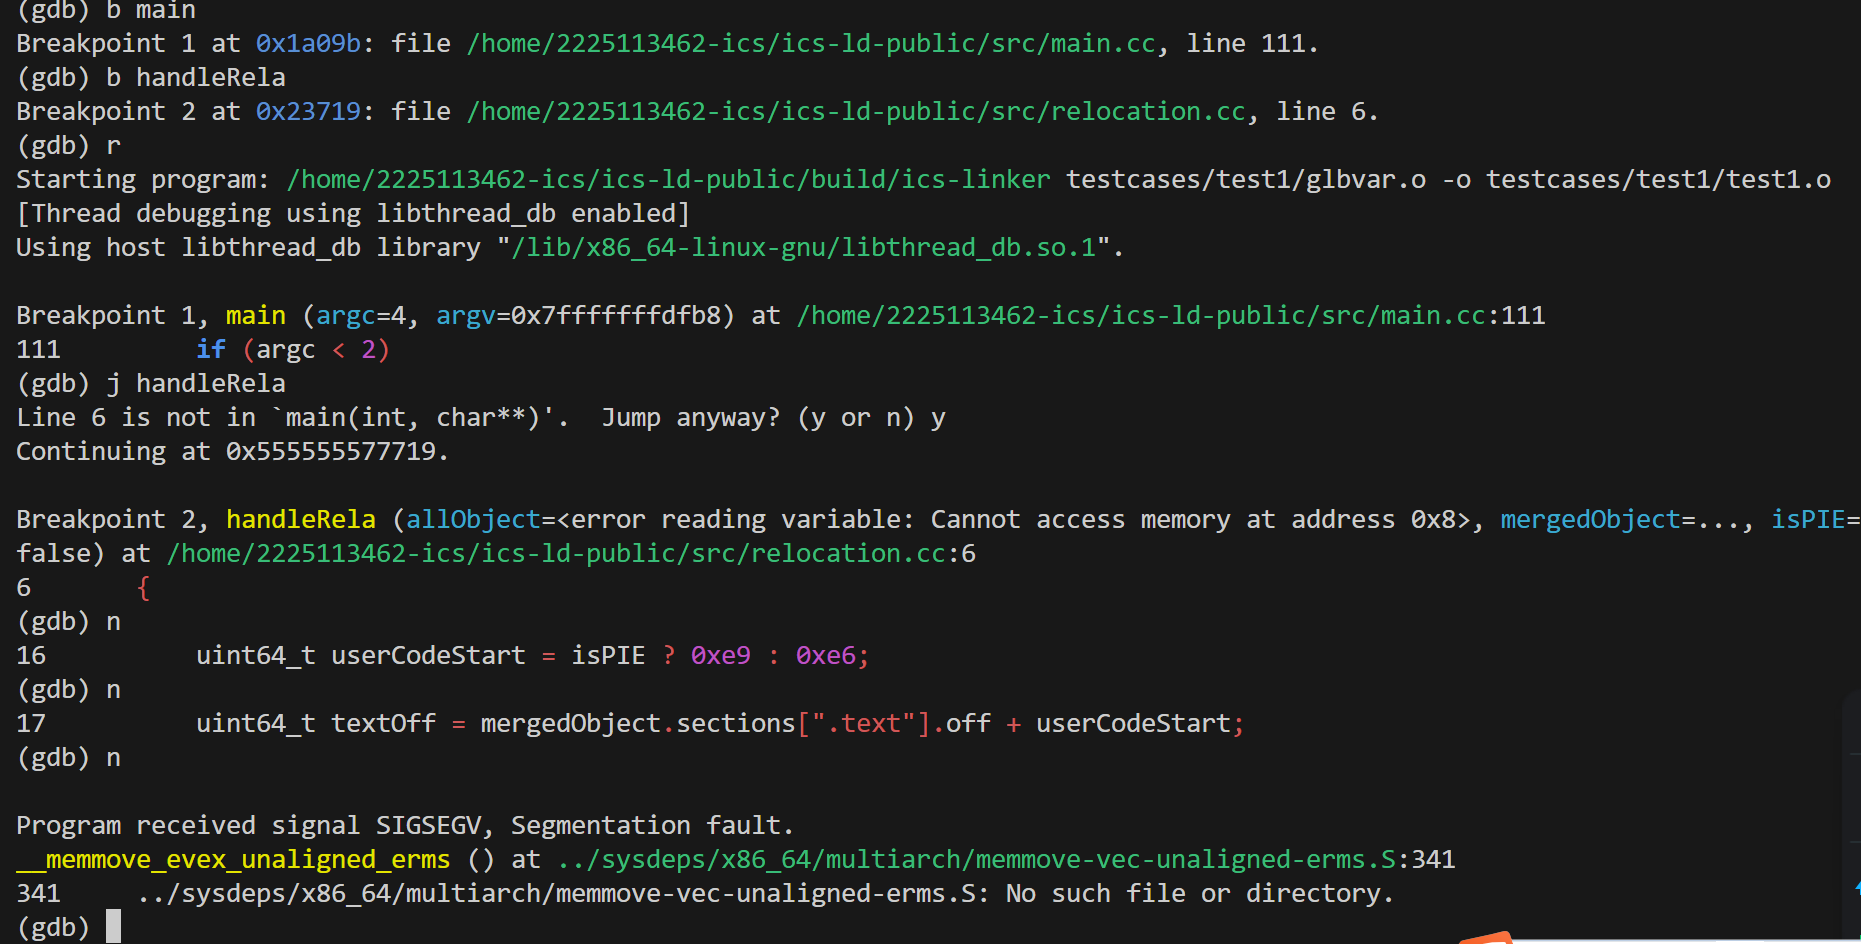Follow the relocation.cc:6 file link
The width and height of the screenshot is (1861, 944).
point(570,554)
